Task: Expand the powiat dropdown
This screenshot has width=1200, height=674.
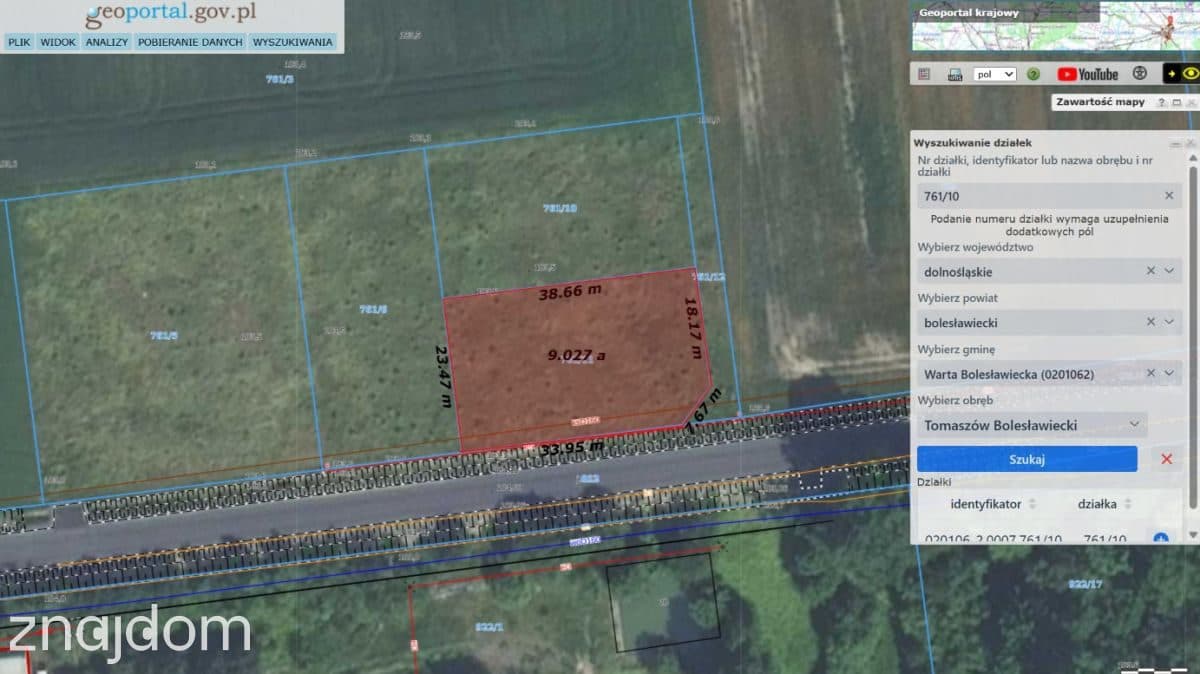Action: click(x=1169, y=322)
